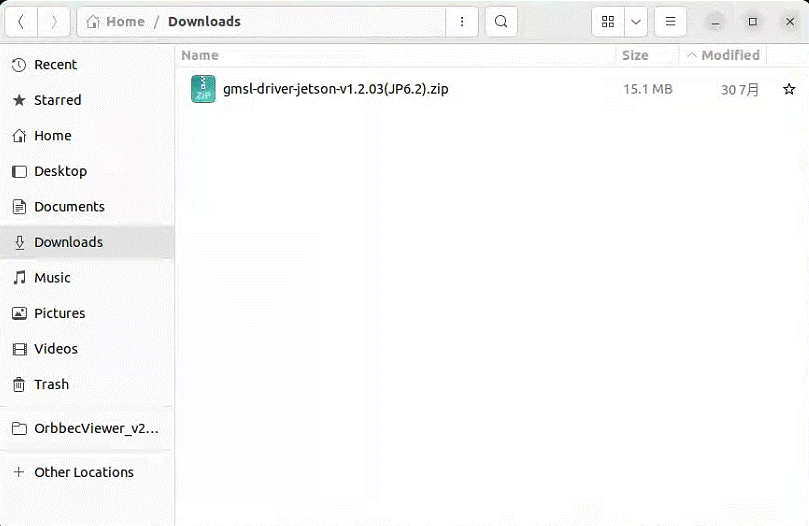Open Starred in the sidebar

[x=87, y=100]
